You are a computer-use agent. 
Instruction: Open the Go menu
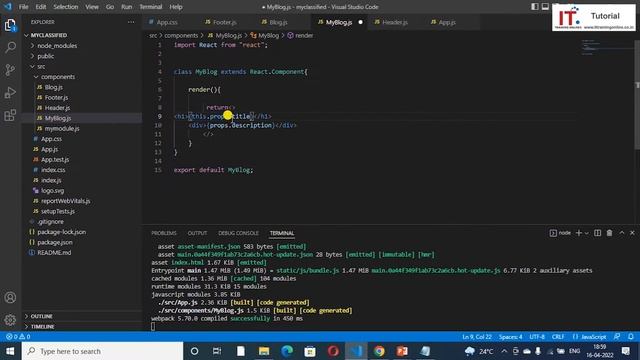(x=110, y=7)
